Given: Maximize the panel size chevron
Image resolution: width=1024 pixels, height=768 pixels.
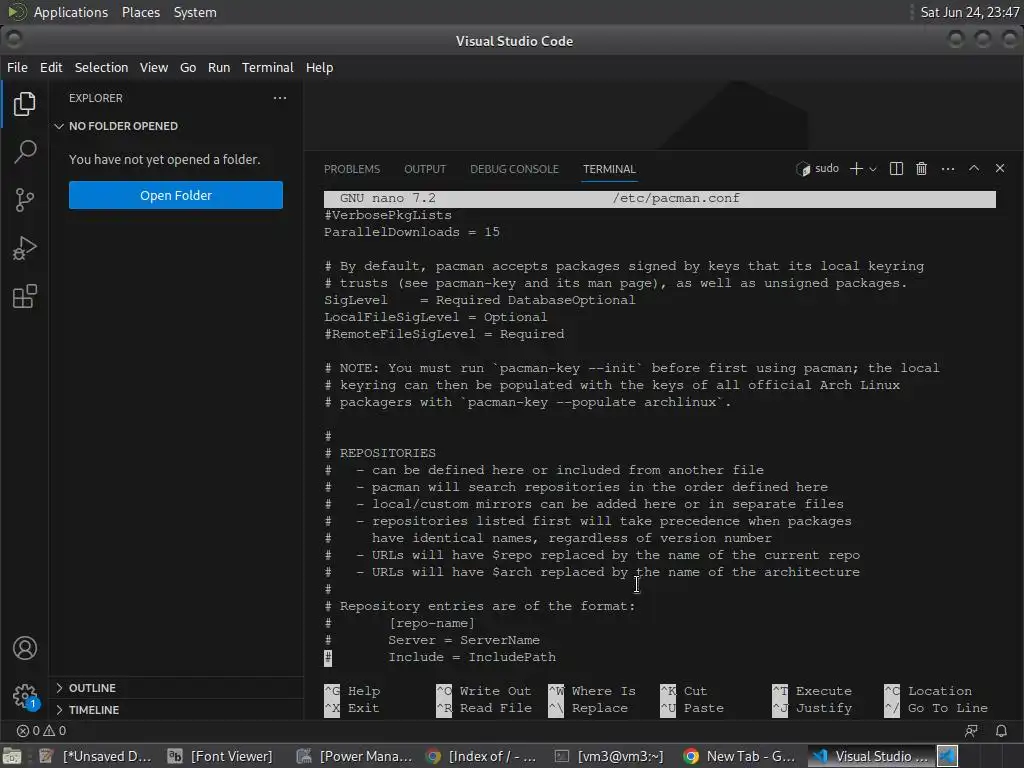Looking at the screenshot, I should click(x=974, y=168).
